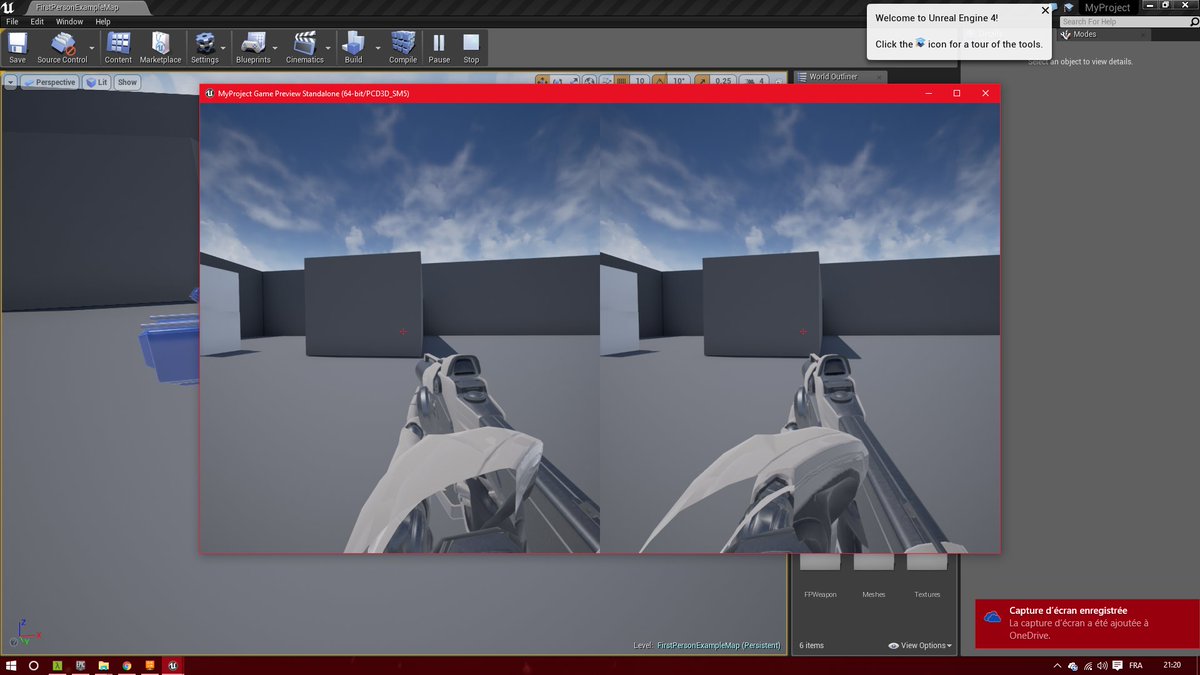Open the Edit menu
This screenshot has height=675, width=1200.
coord(37,21)
